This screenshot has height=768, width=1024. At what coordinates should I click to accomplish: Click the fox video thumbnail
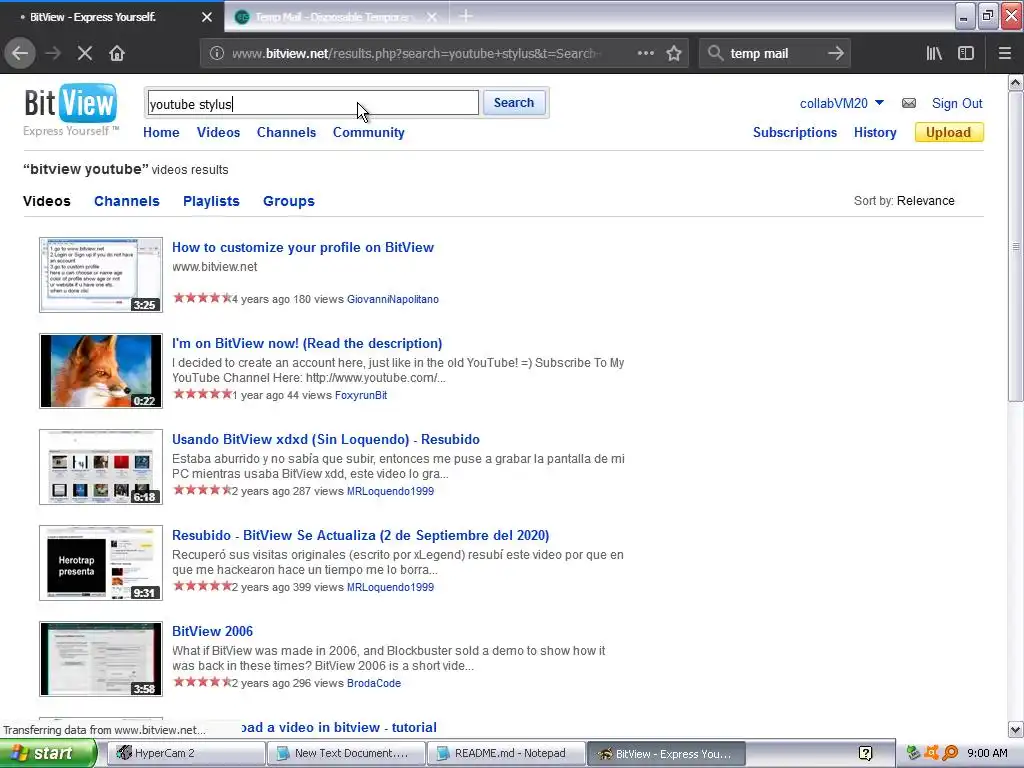[101, 371]
